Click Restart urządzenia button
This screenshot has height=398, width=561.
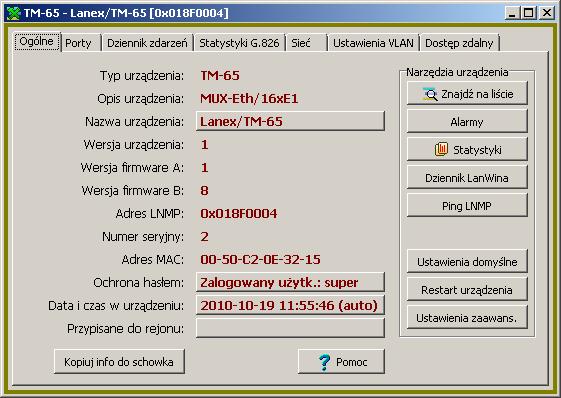pos(467,290)
